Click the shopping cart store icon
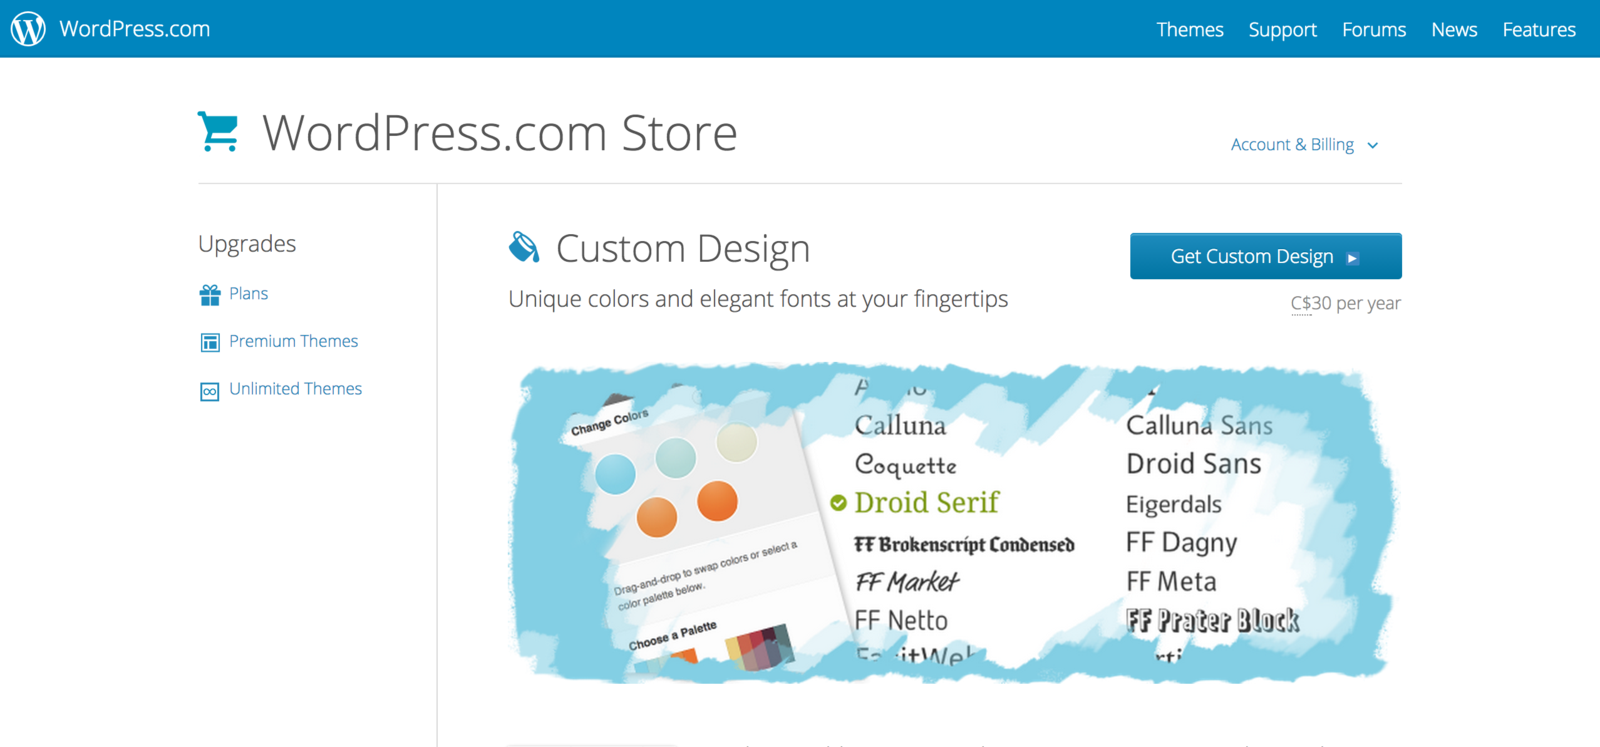Viewport: 1600px width, 747px height. point(218,132)
